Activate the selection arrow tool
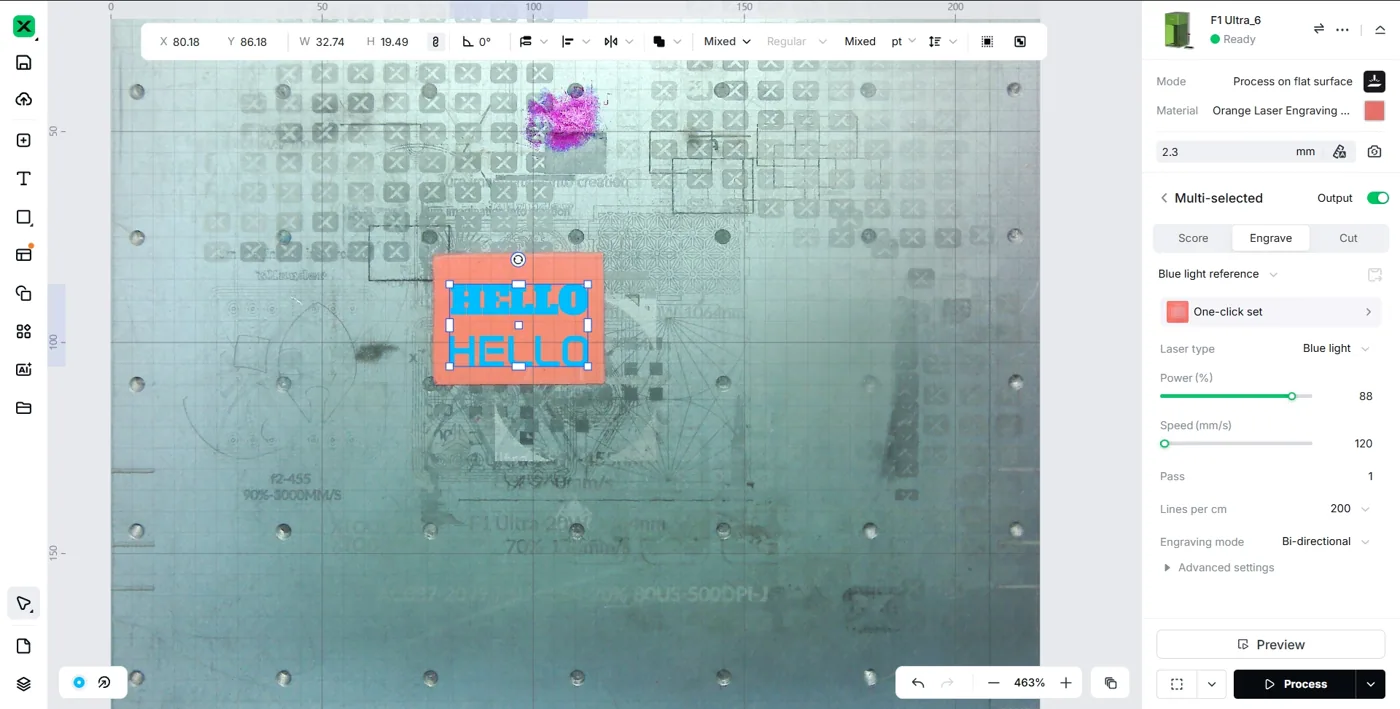The width and height of the screenshot is (1400, 709). pos(24,603)
